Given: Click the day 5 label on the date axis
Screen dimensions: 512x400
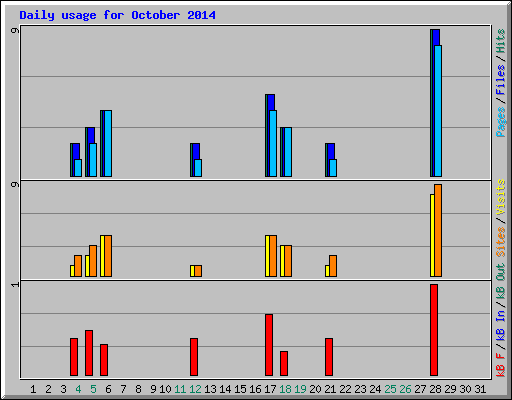Looking at the screenshot, I should [x=93, y=389].
